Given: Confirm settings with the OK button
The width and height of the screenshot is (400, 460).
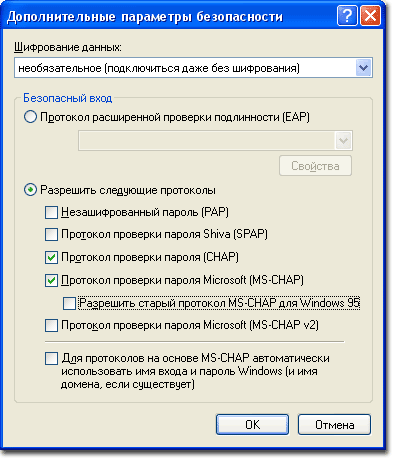Looking at the screenshot, I should [252, 424].
